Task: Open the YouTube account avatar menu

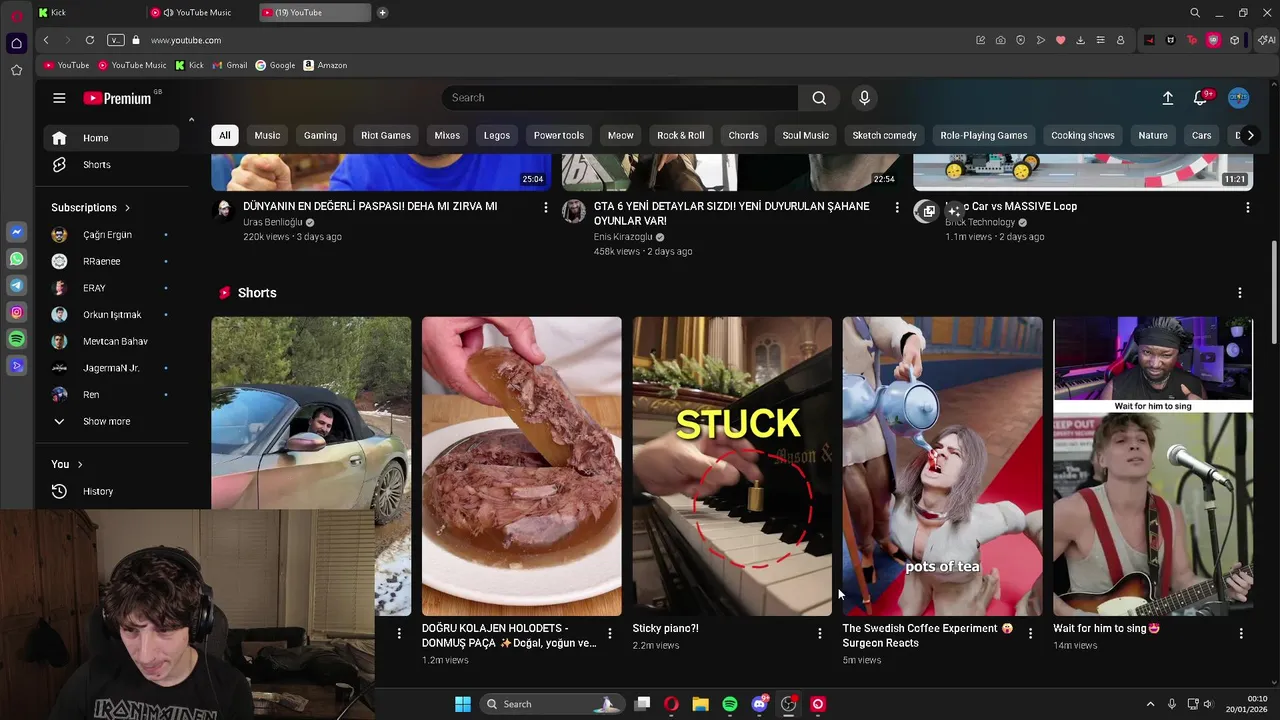Action: [1239, 98]
